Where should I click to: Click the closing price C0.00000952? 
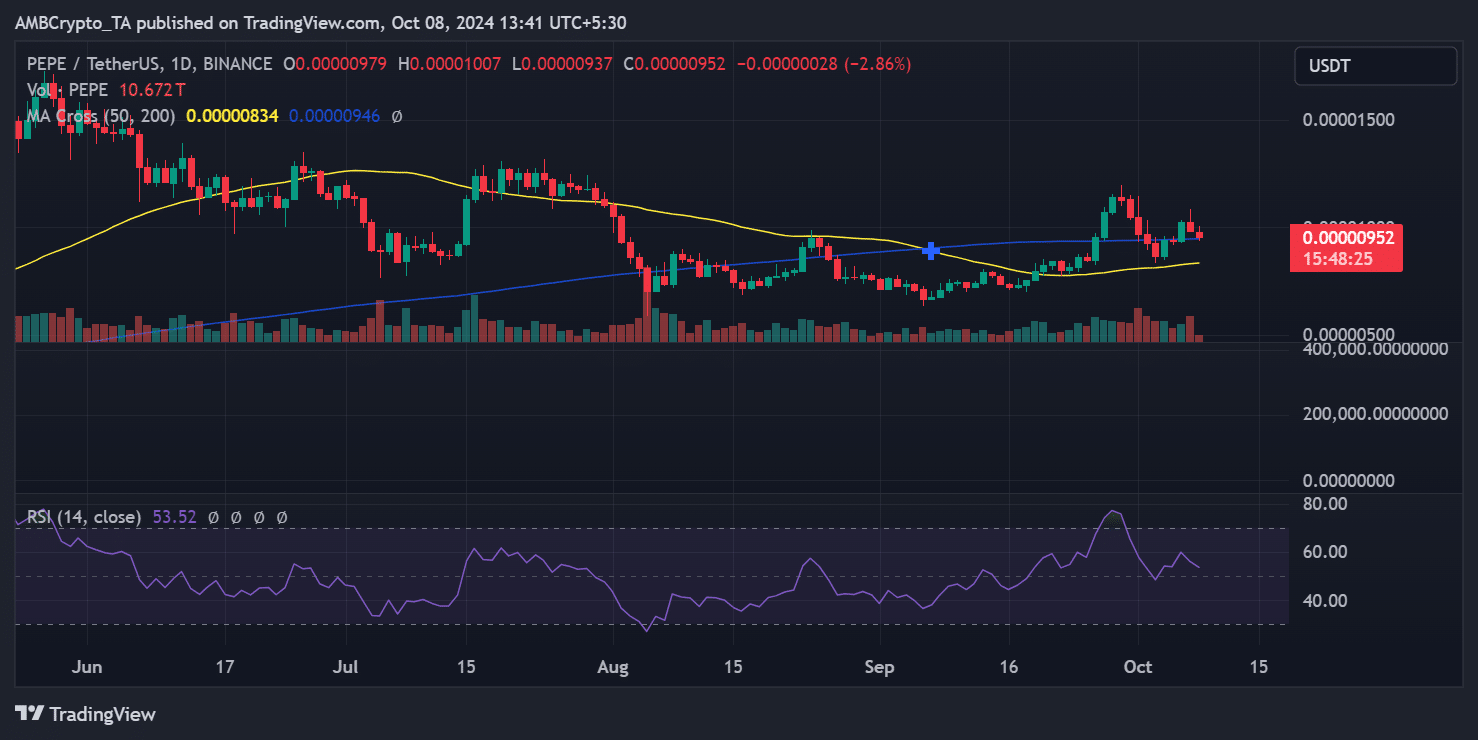point(673,64)
